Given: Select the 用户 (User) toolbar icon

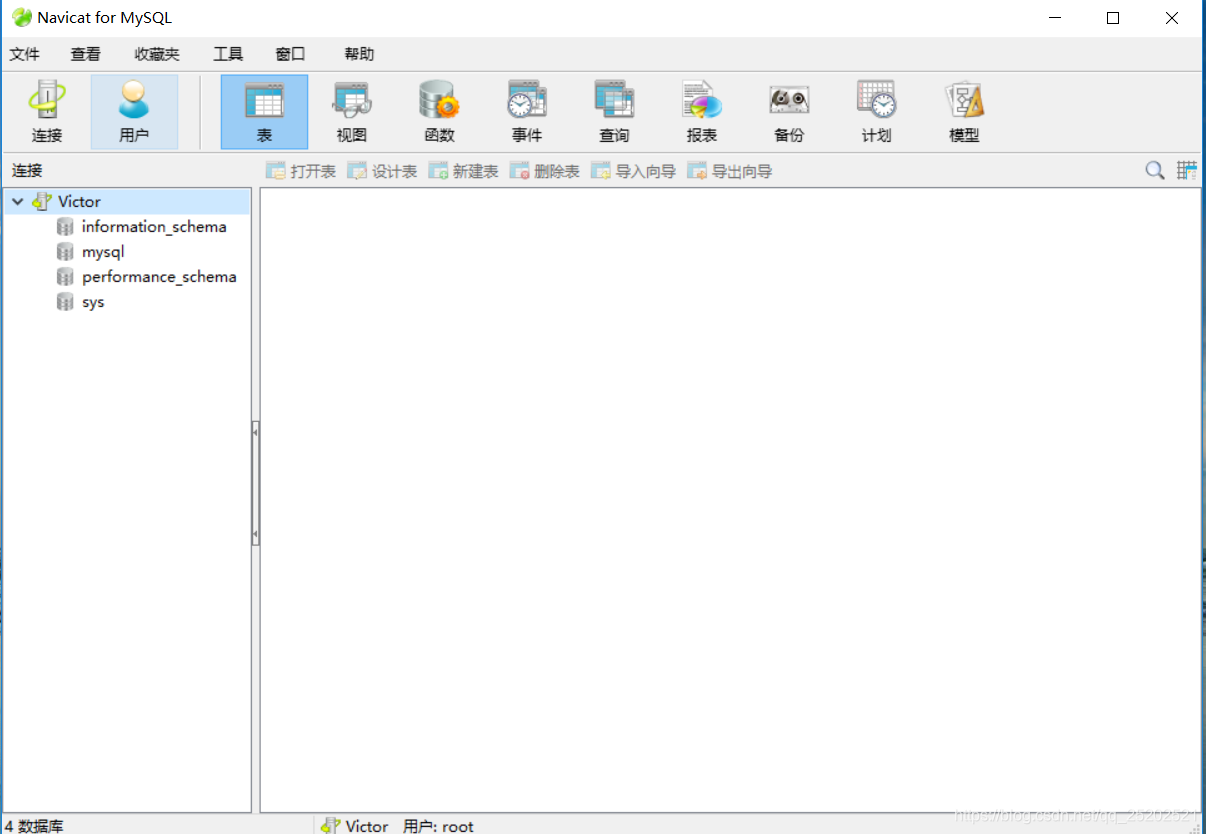Looking at the screenshot, I should (134, 112).
